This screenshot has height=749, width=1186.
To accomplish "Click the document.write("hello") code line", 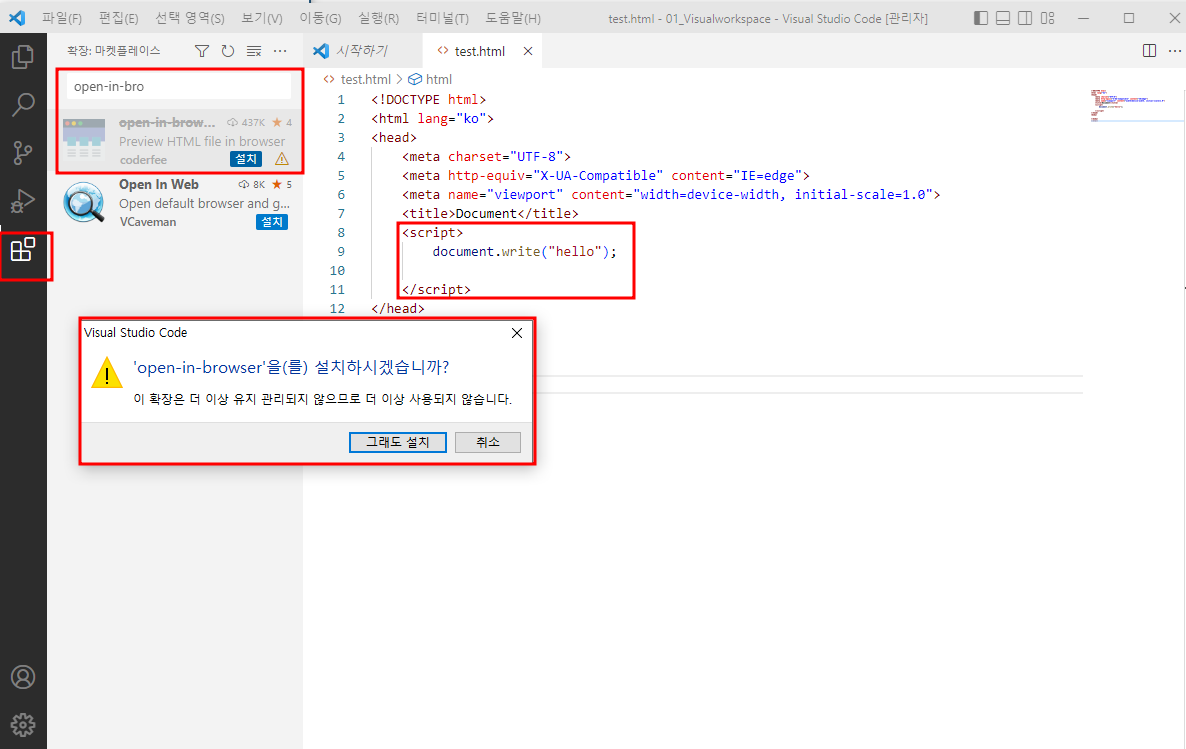I will point(524,251).
